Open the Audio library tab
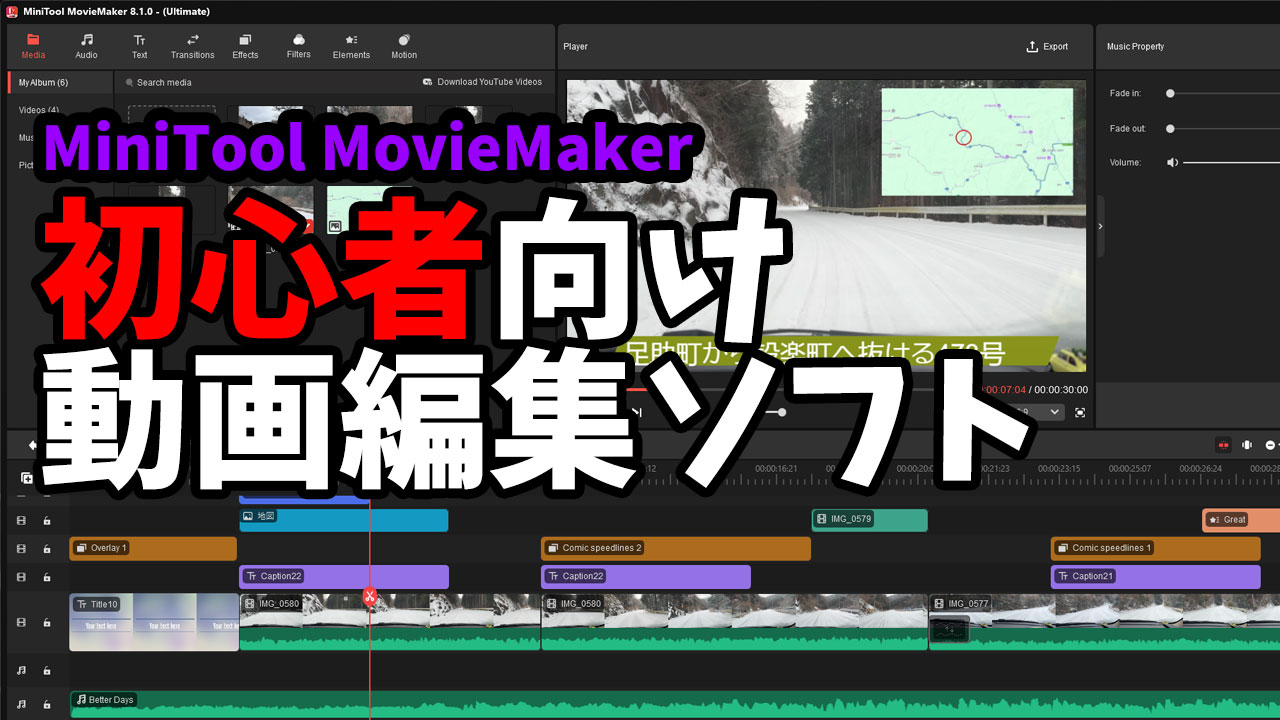Screen dimensions: 1280x720 (x=86, y=46)
